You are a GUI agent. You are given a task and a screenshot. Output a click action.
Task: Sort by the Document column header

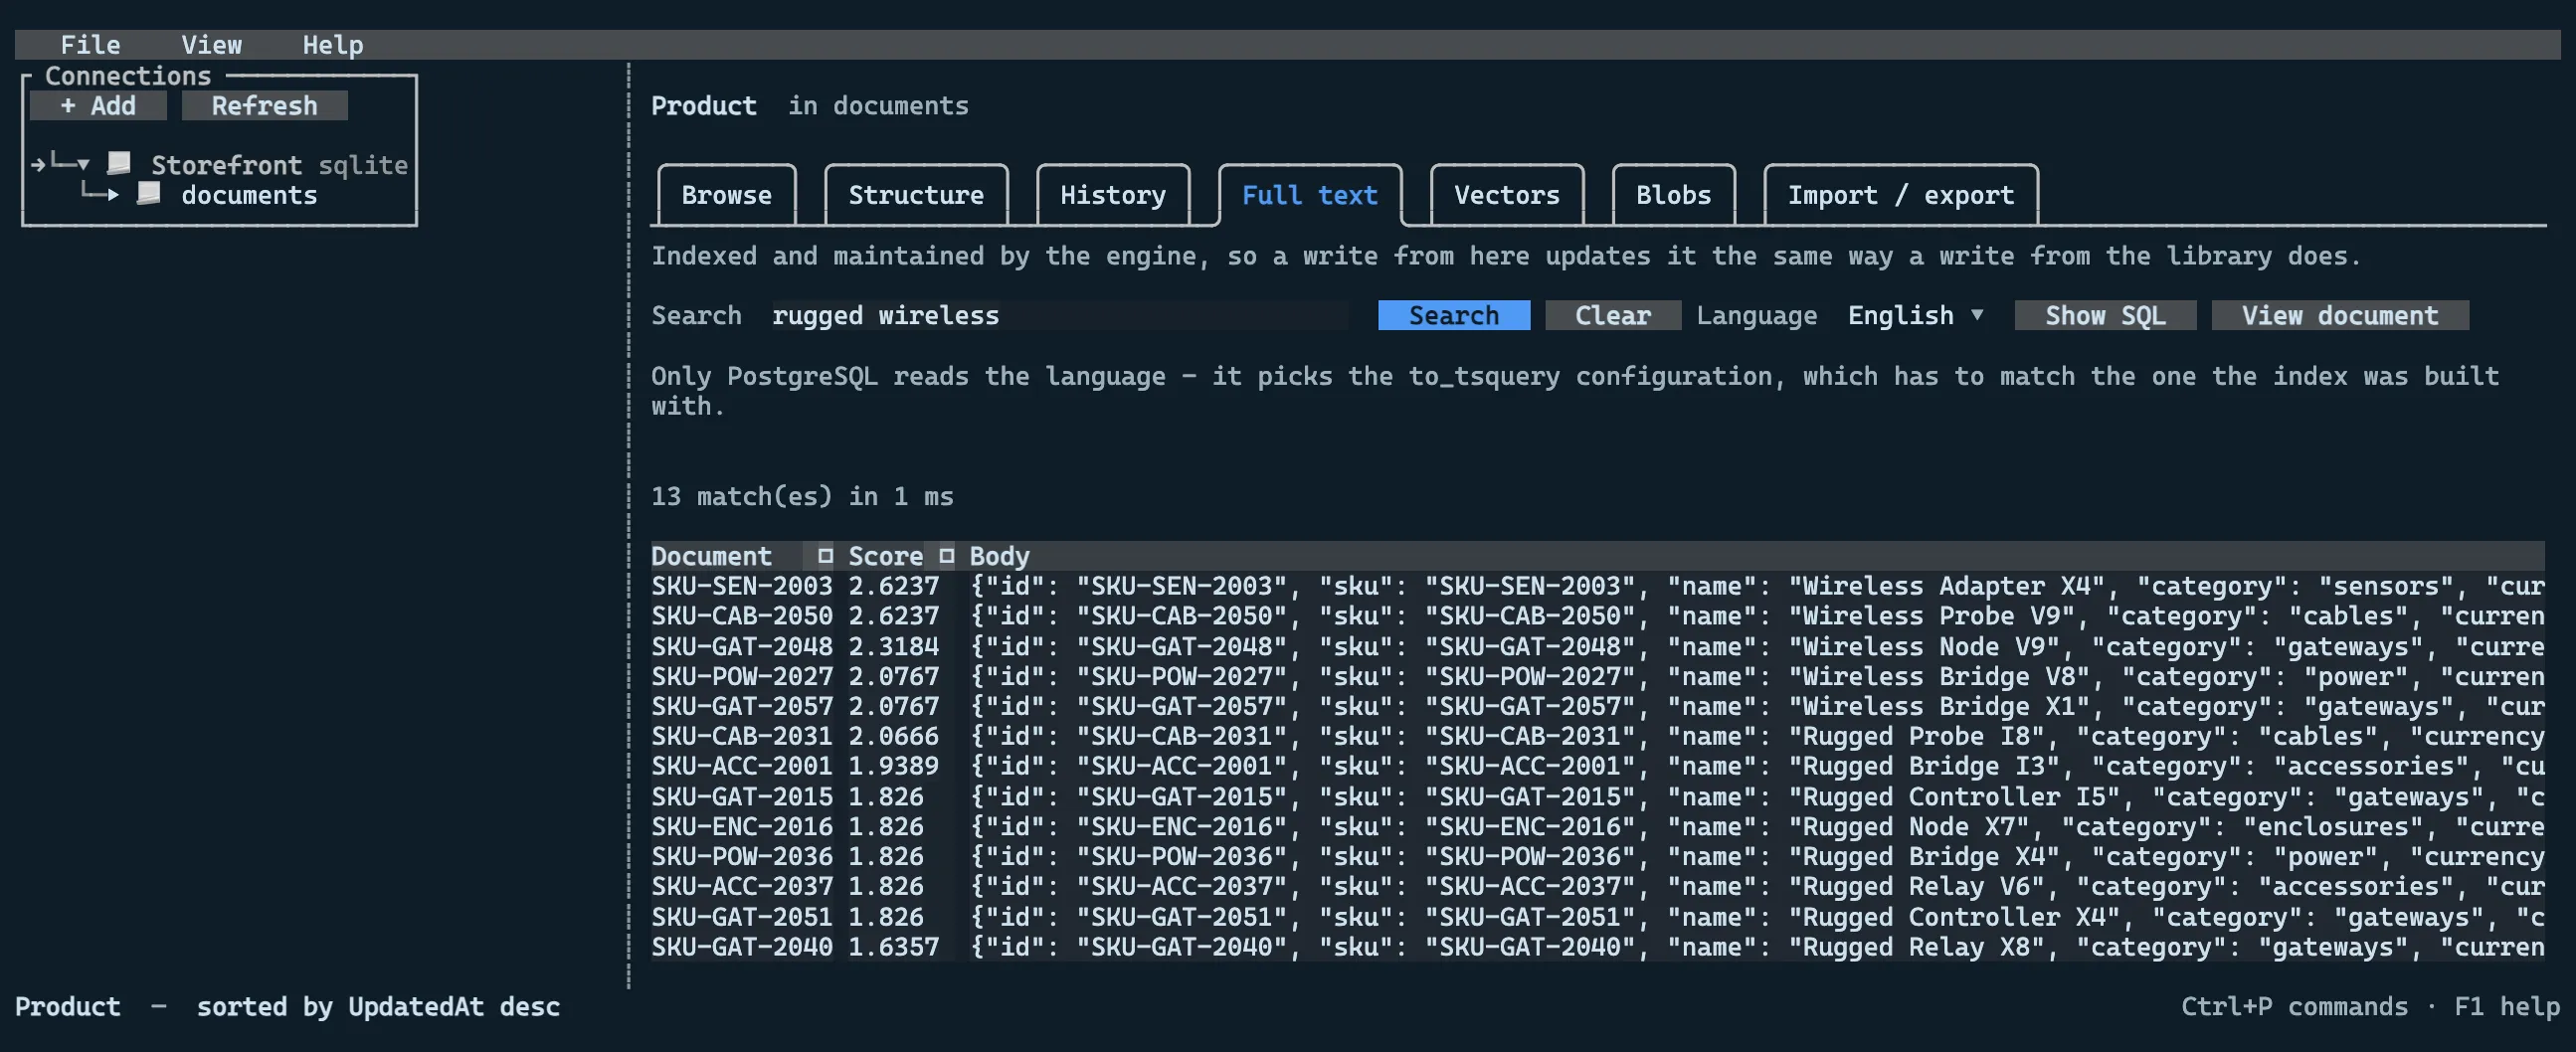click(x=711, y=556)
